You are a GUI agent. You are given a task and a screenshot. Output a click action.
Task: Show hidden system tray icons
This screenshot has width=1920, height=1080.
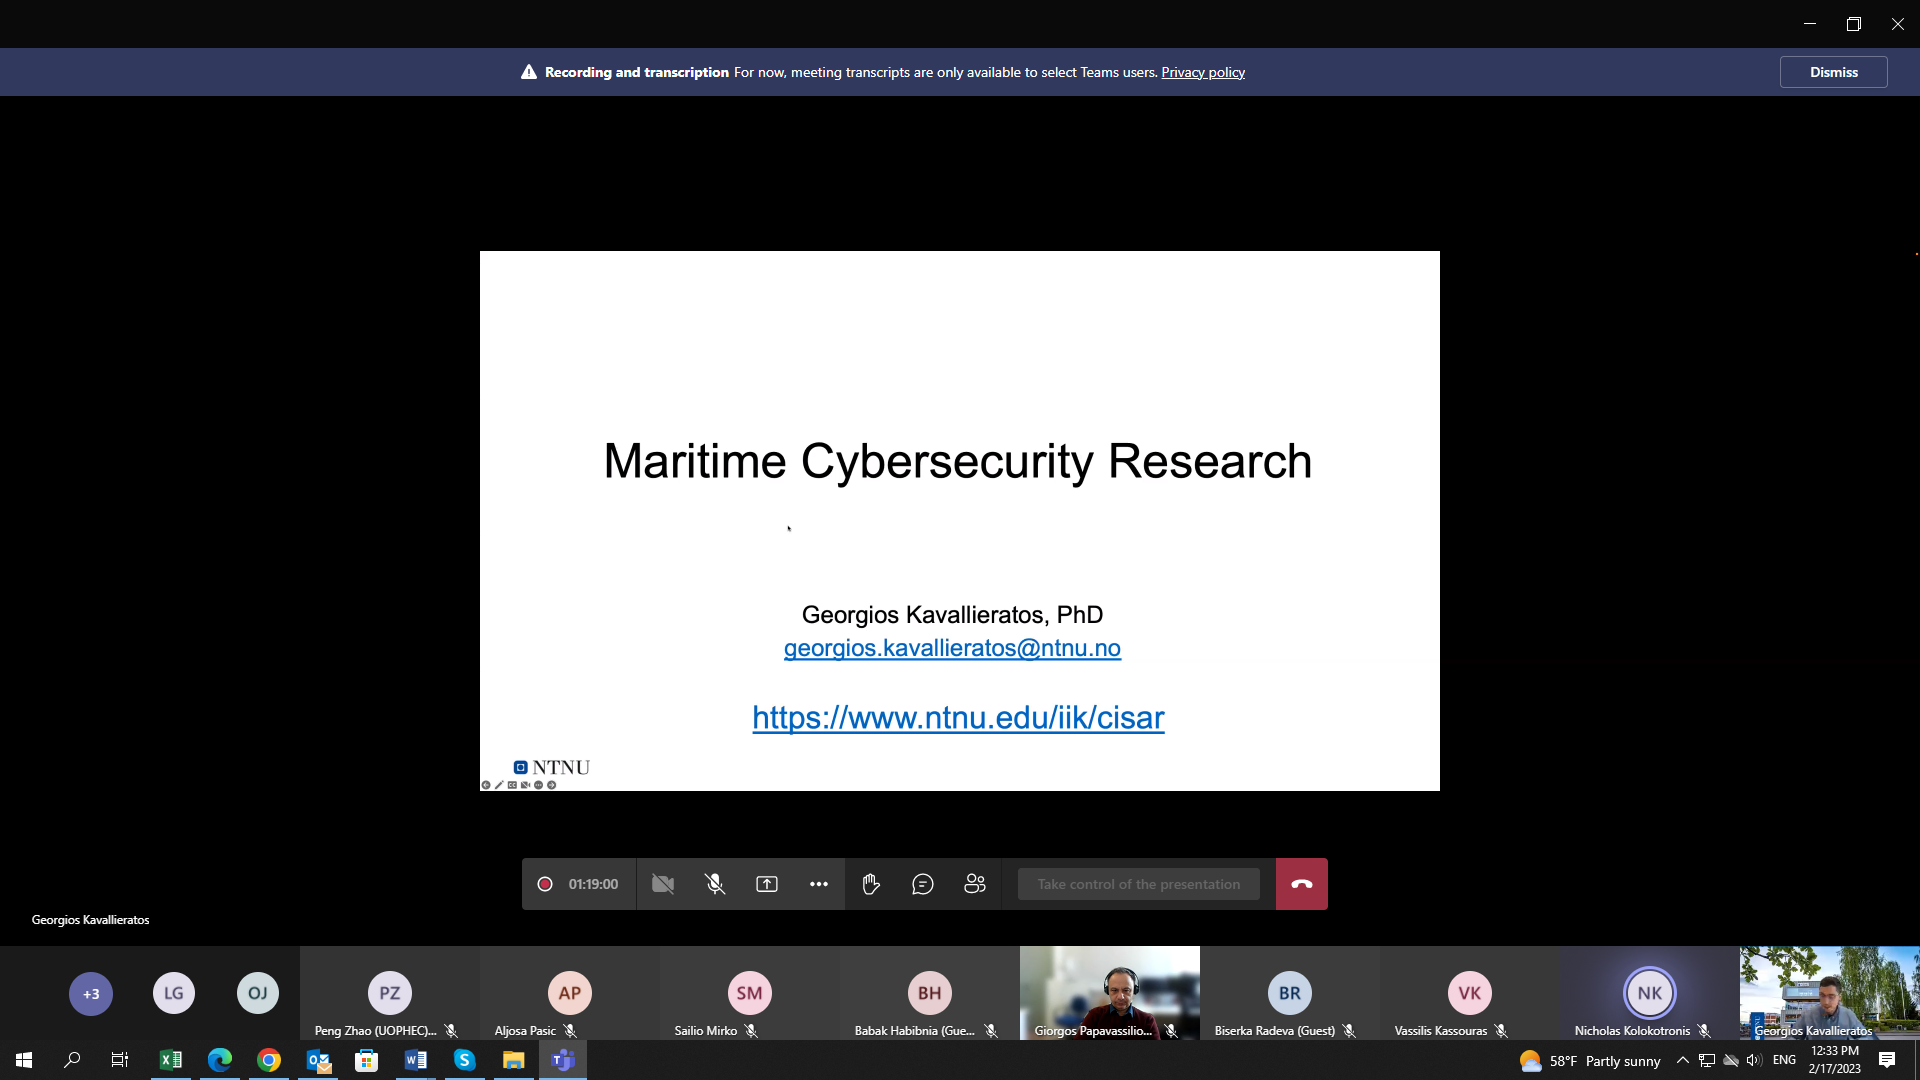coord(1682,1060)
